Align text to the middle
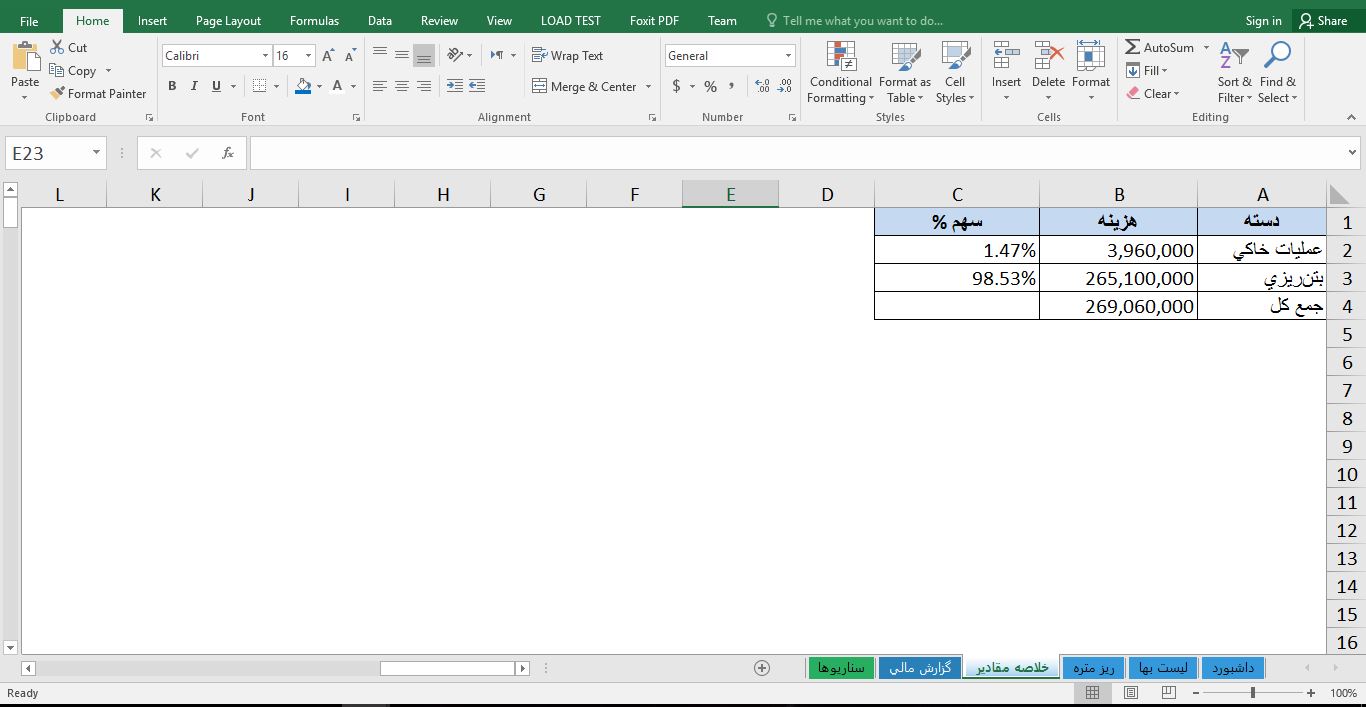The image size is (1366, 707). 402,54
